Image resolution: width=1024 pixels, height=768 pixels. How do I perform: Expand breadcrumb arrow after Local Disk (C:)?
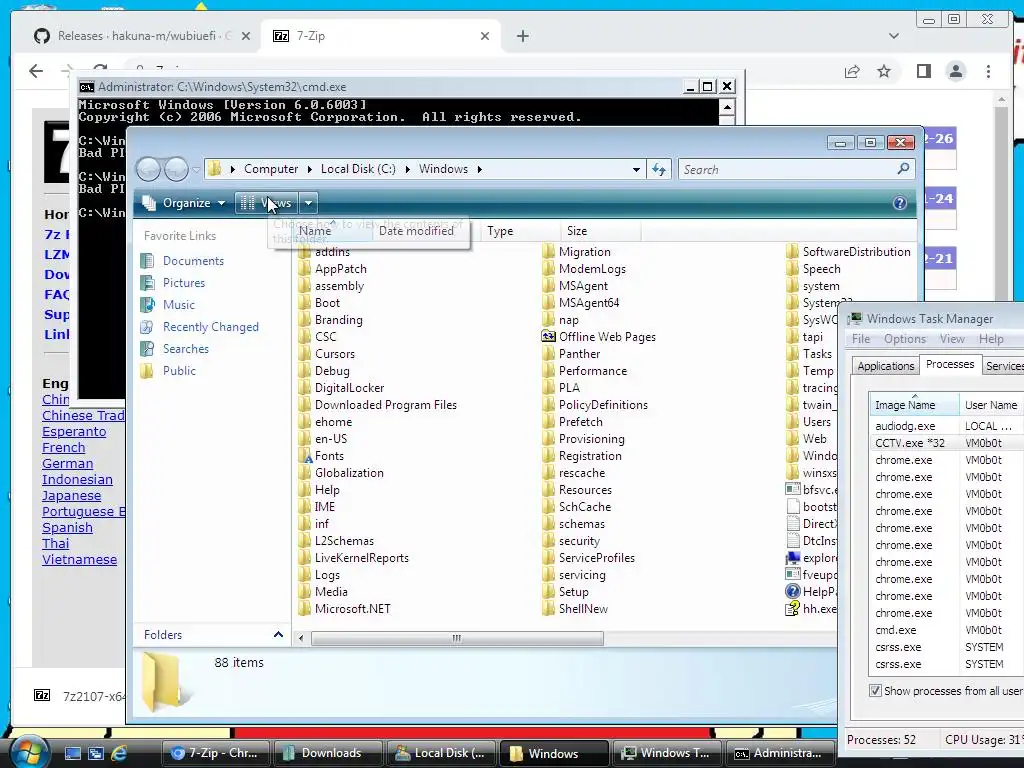(x=408, y=169)
